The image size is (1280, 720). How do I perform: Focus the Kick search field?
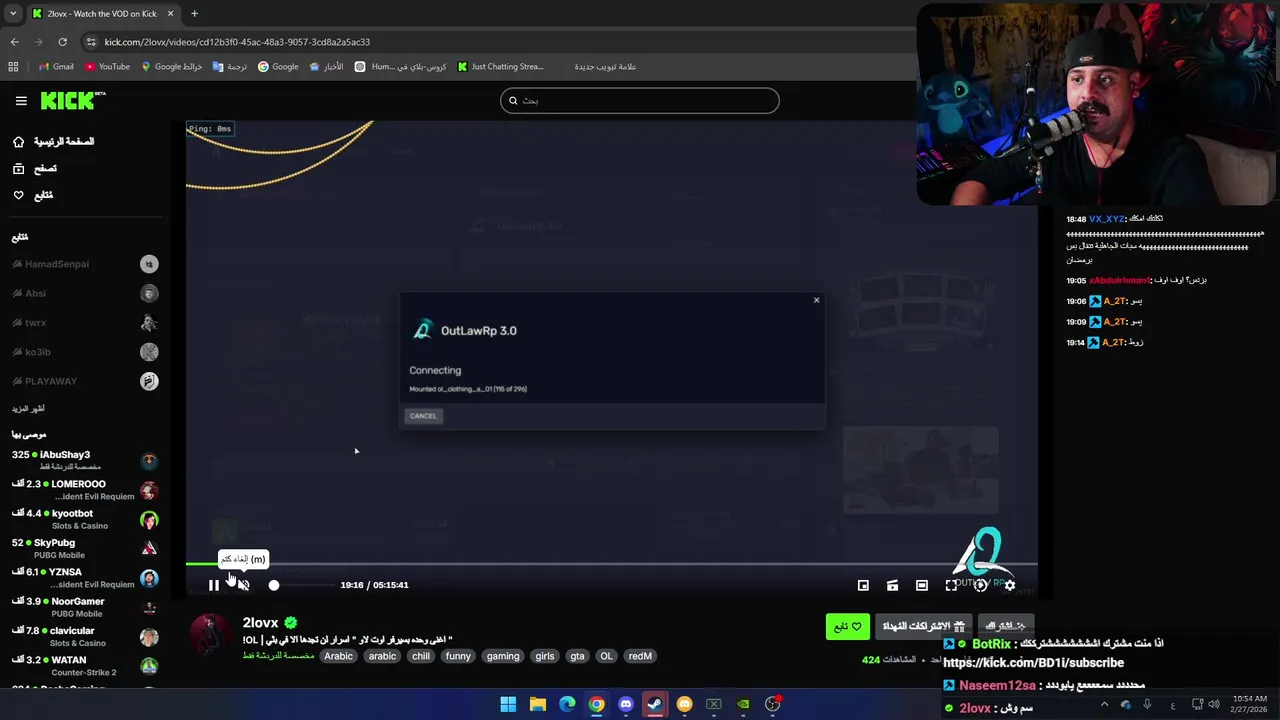pos(640,100)
